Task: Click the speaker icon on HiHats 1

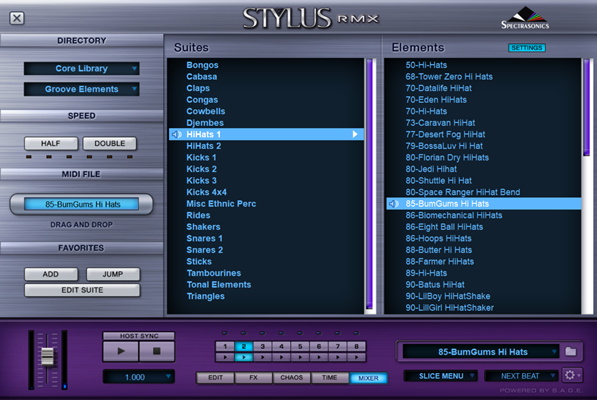Action: point(176,134)
